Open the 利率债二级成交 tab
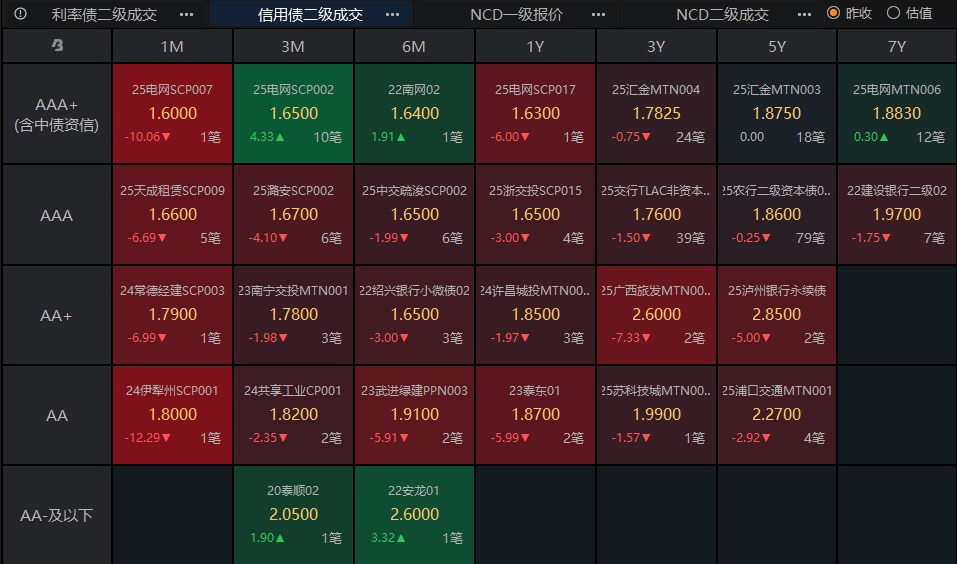 (x=104, y=14)
